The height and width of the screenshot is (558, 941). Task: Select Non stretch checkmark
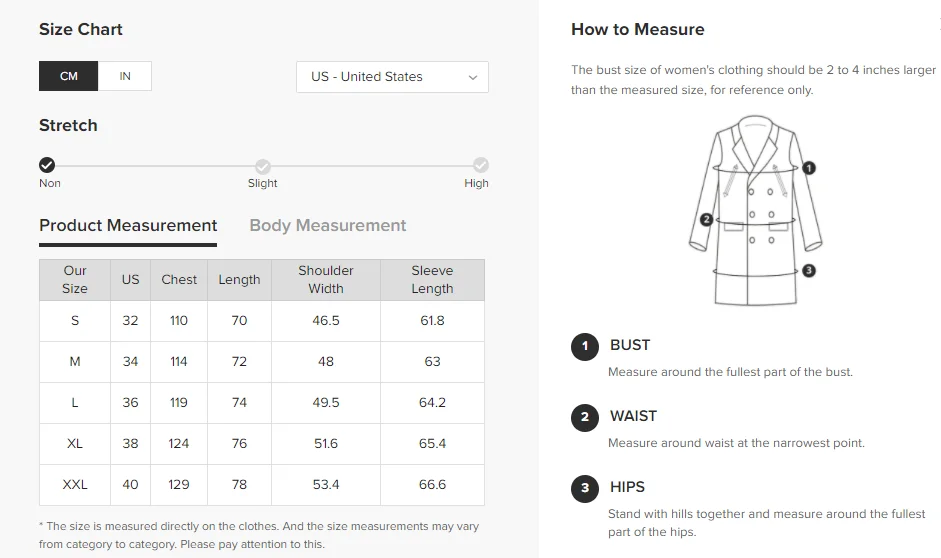[x=47, y=165]
